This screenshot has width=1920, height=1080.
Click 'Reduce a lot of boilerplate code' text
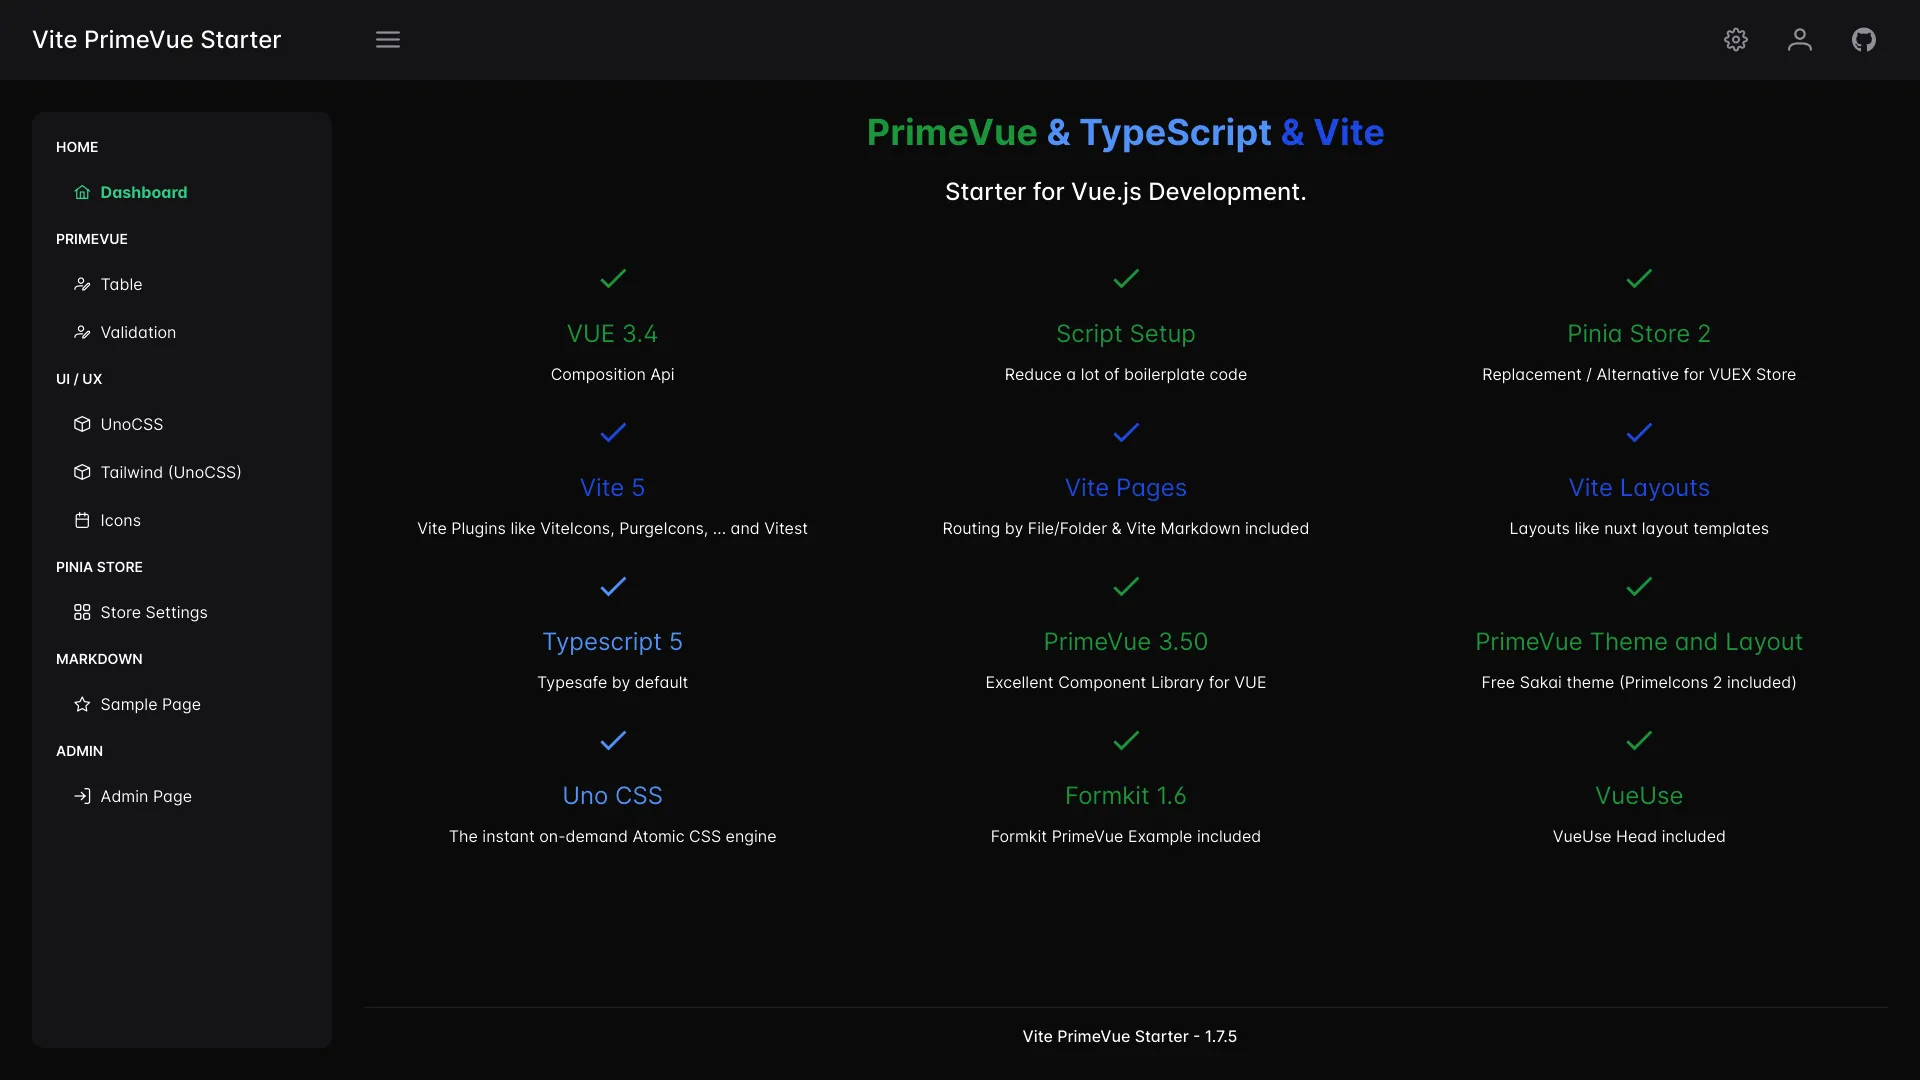[1126, 375]
